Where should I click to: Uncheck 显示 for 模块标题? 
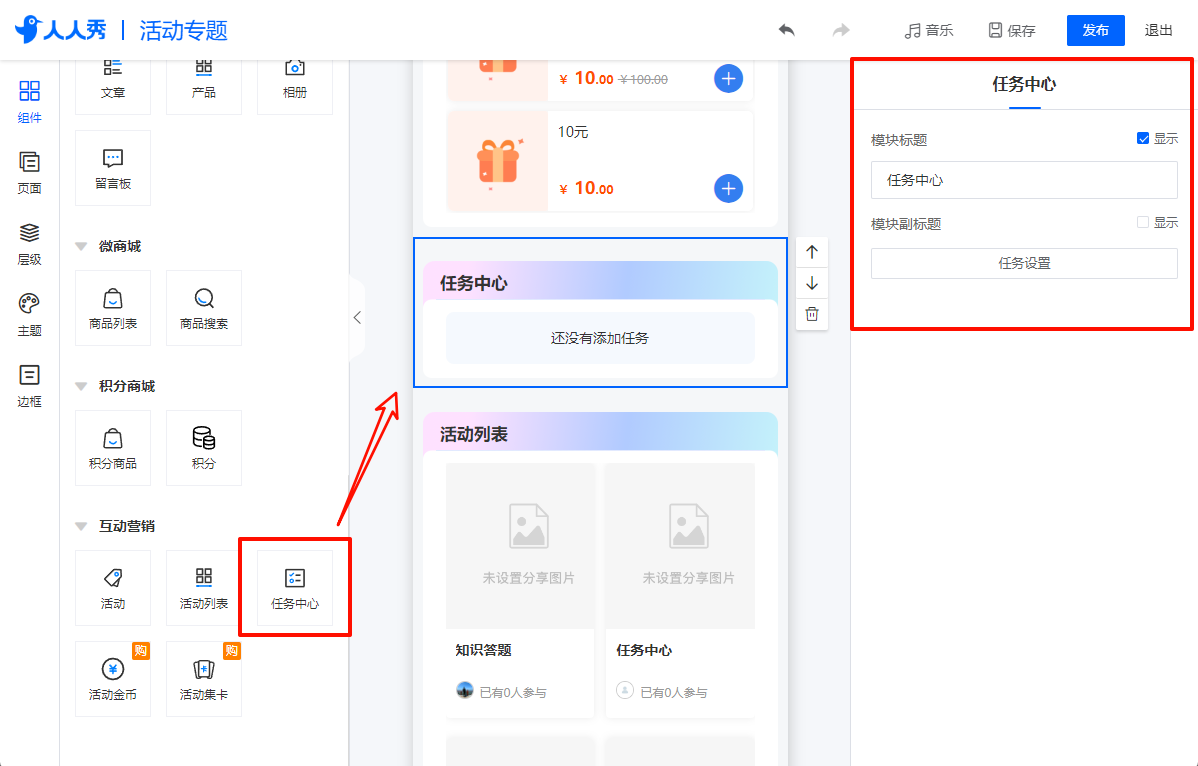[1143, 138]
